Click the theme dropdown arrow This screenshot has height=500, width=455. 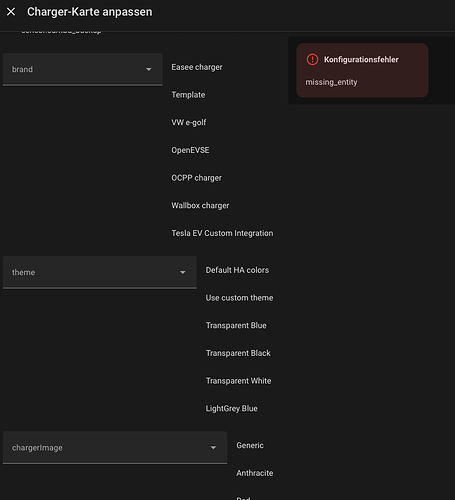(x=183, y=272)
